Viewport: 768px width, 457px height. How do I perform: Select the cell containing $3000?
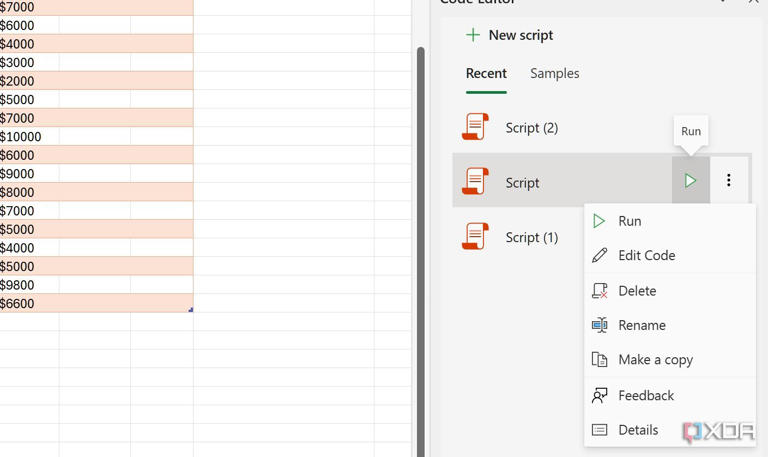pyautogui.click(x=29, y=62)
